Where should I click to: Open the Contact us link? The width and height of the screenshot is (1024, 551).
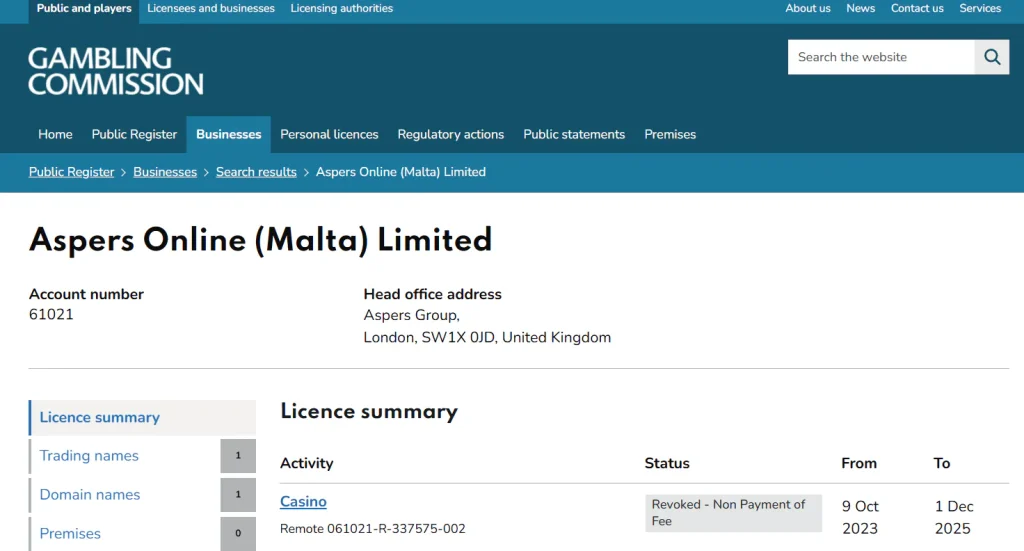[917, 8]
